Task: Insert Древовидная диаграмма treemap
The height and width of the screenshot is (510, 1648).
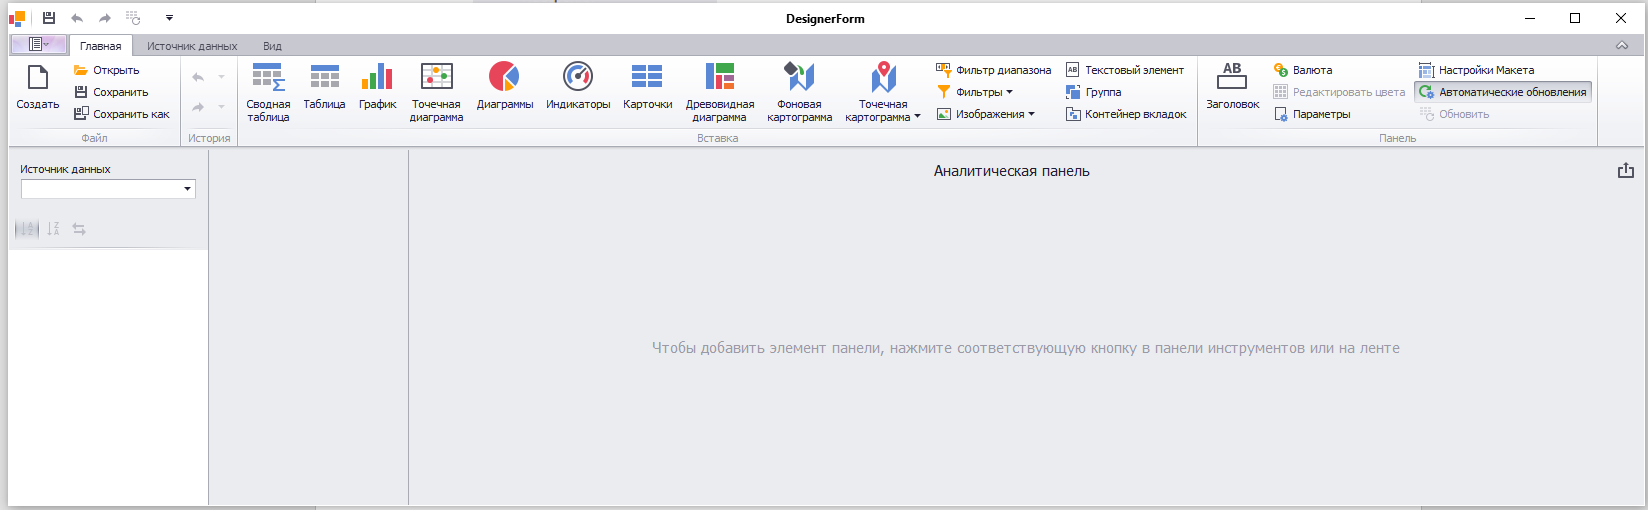Action: tap(719, 90)
